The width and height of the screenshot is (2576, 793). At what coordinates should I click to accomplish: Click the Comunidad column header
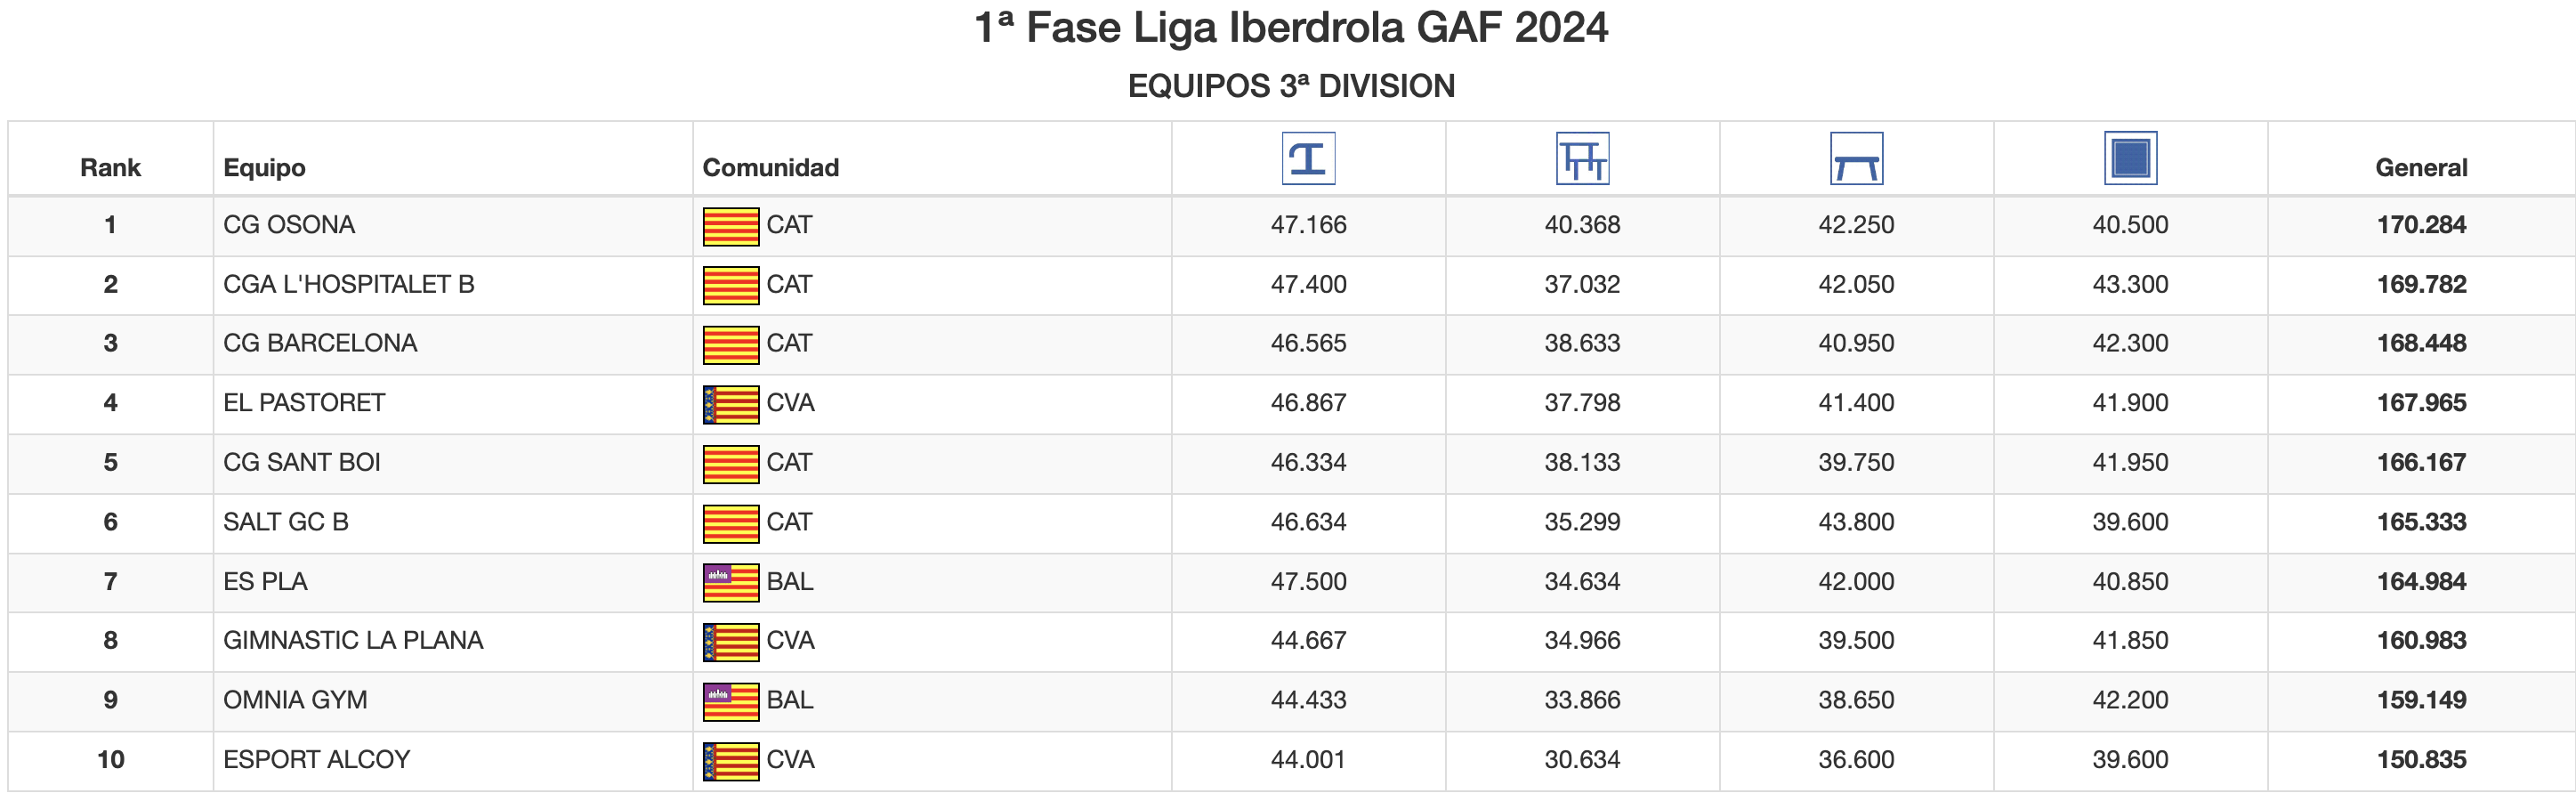(770, 168)
